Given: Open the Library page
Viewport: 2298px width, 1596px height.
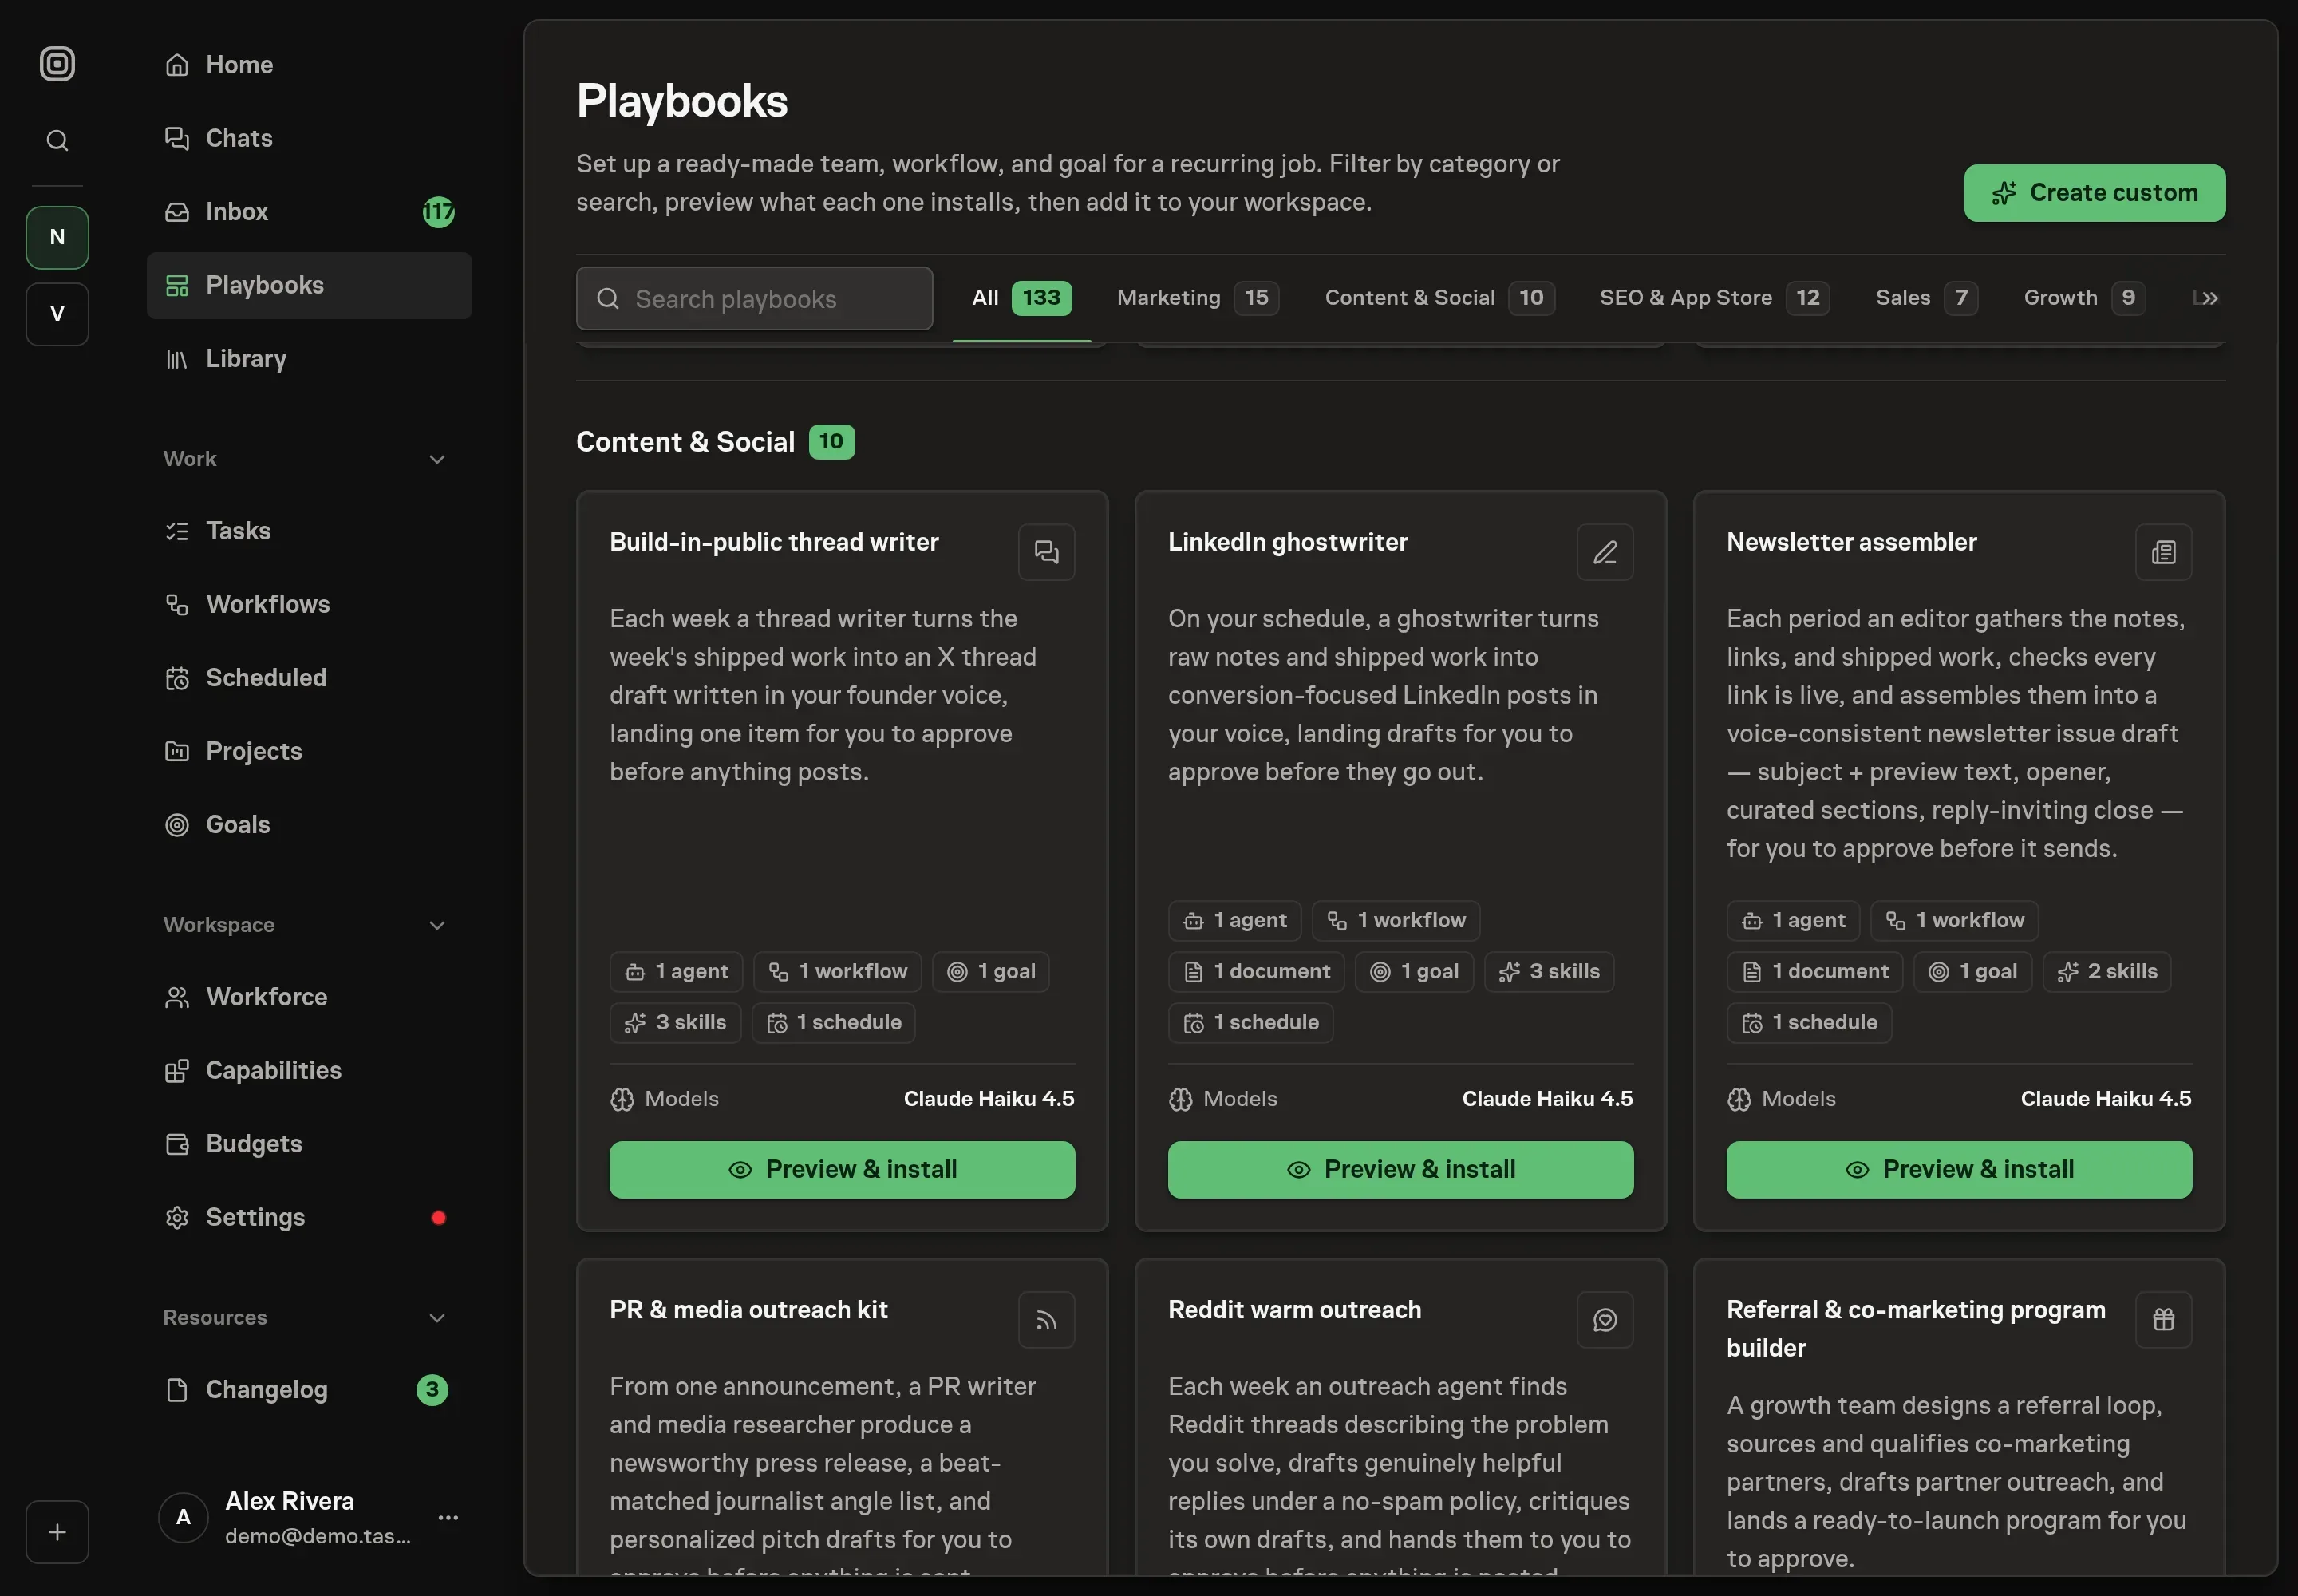Looking at the screenshot, I should click(x=309, y=358).
